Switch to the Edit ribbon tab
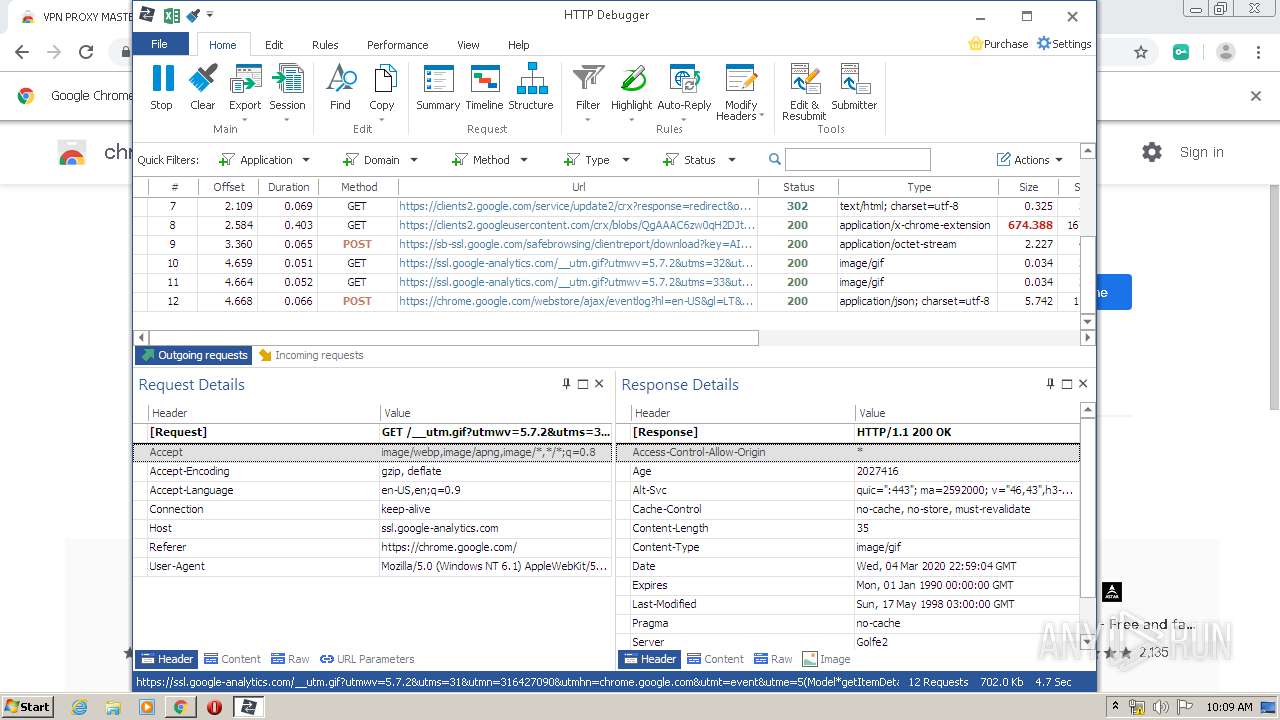Viewport: 1280px width, 720px height. [274, 45]
